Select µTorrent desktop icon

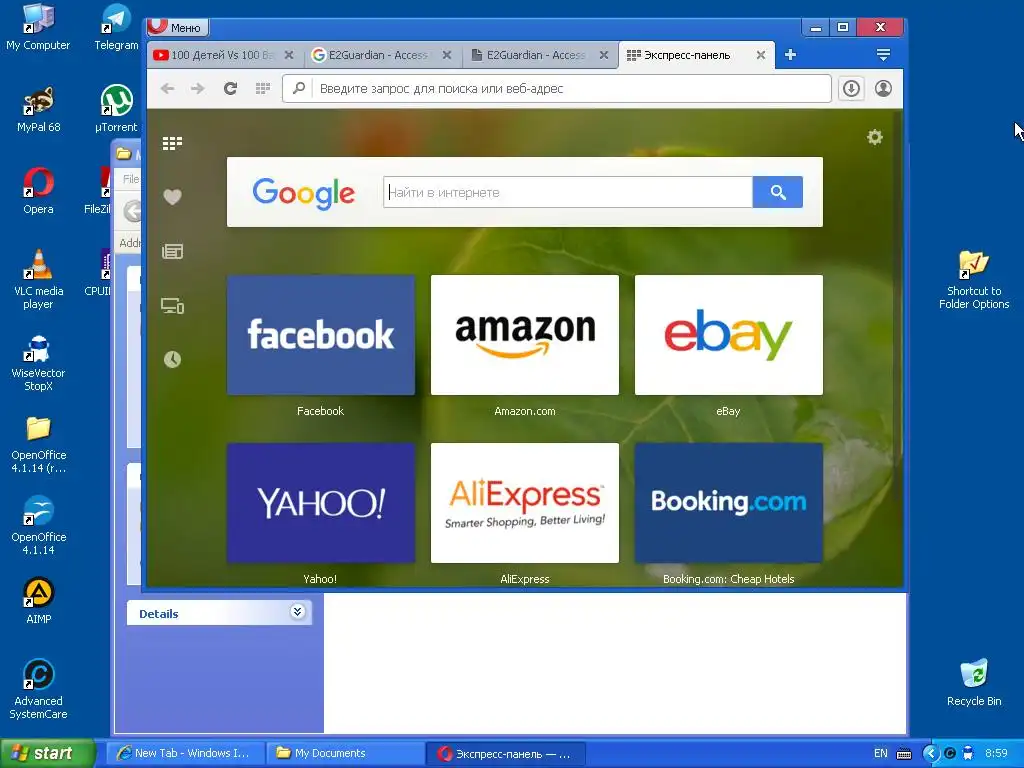click(116, 110)
